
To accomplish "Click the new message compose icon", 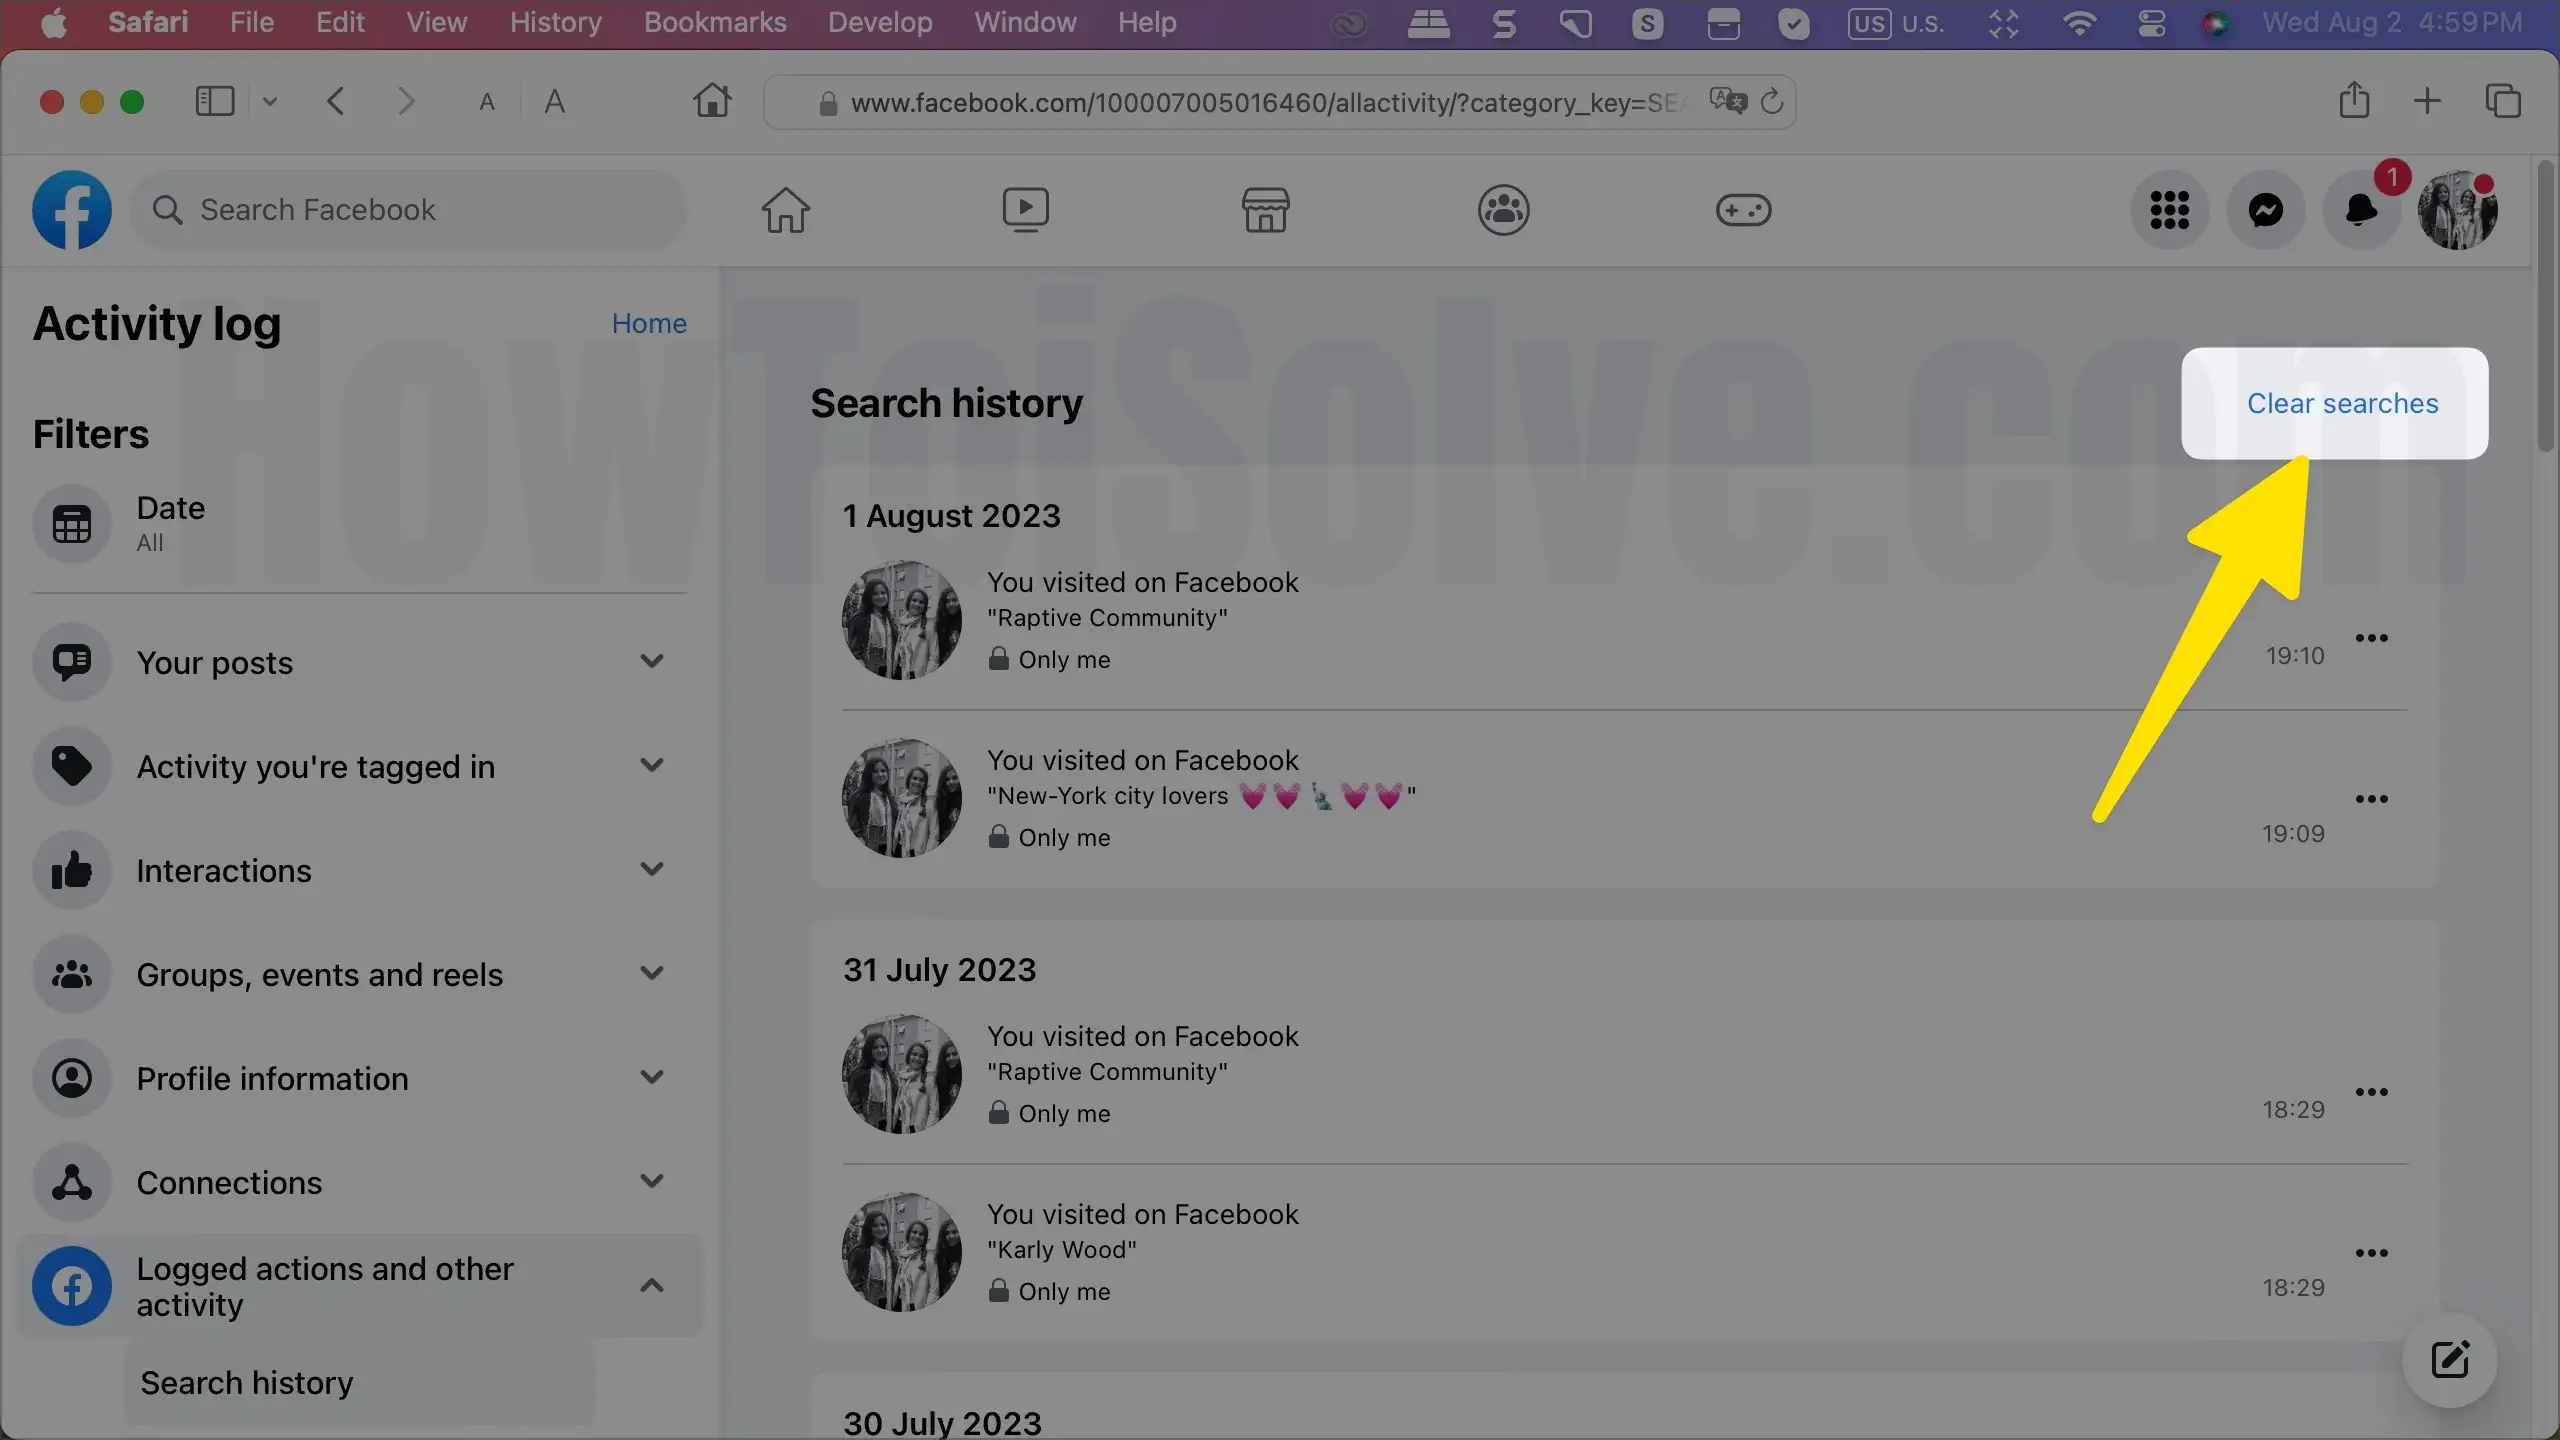I will click(x=2450, y=1360).
